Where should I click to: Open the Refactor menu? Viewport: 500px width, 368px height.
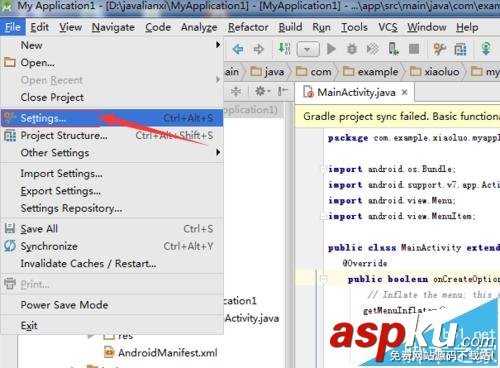click(x=248, y=27)
